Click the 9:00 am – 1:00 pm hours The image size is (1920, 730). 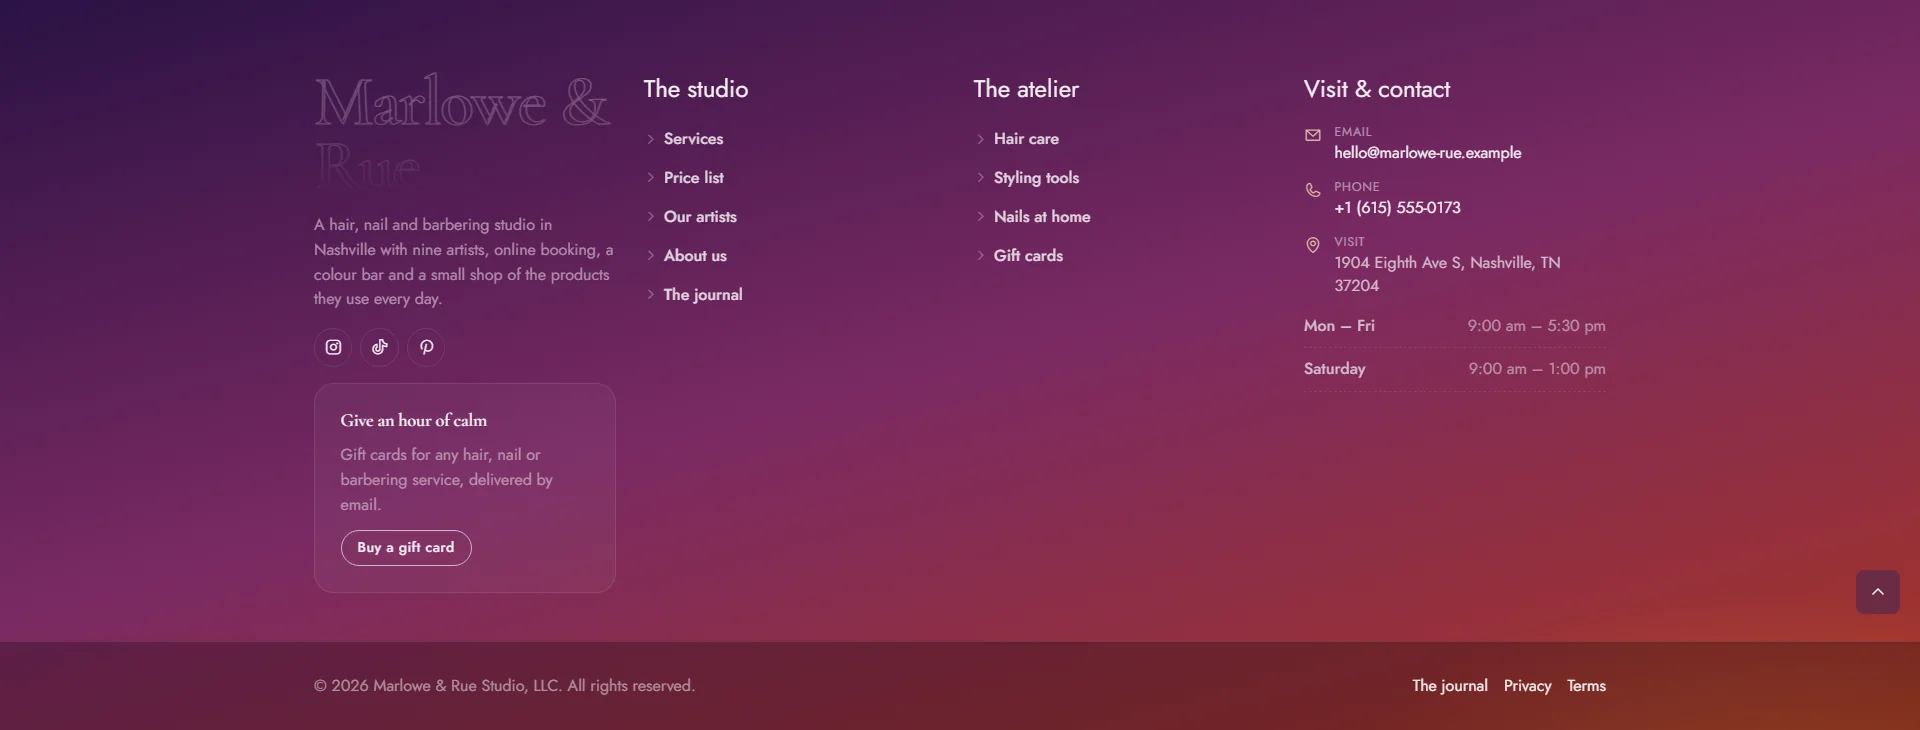click(1537, 369)
